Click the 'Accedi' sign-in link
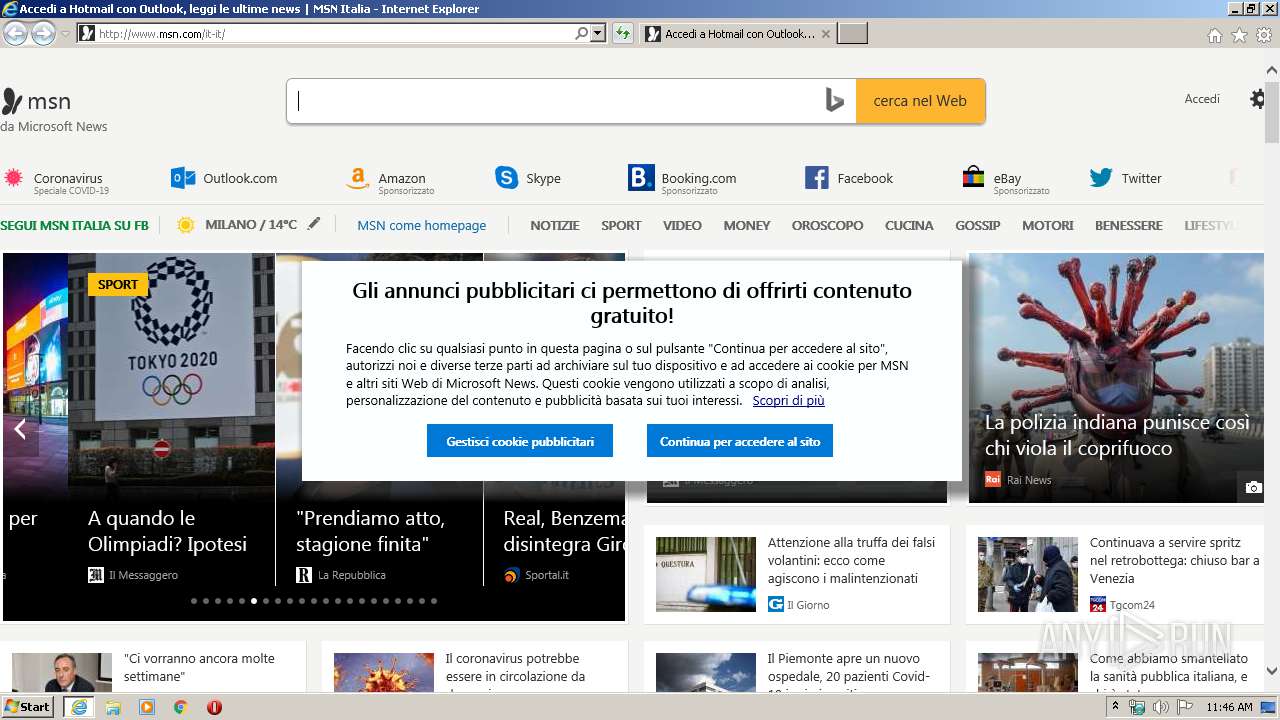 tap(1202, 99)
